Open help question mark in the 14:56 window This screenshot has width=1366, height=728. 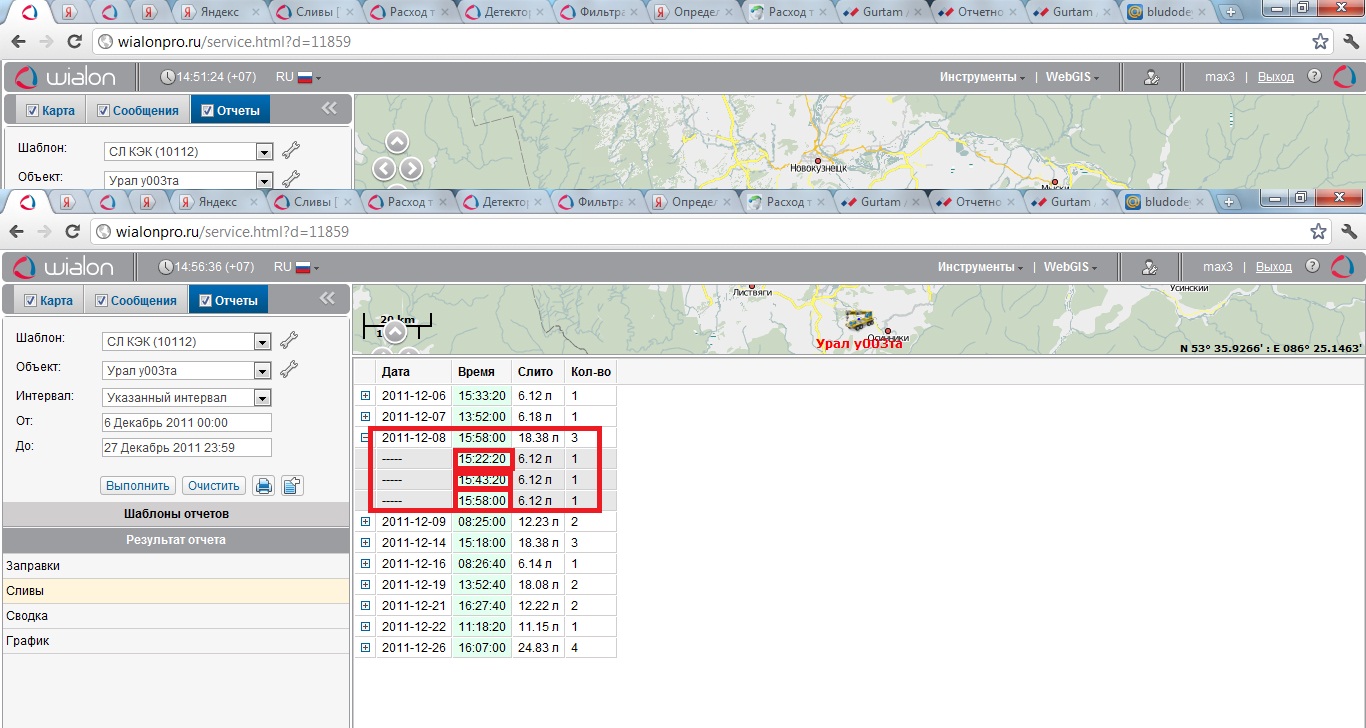[x=1312, y=267]
